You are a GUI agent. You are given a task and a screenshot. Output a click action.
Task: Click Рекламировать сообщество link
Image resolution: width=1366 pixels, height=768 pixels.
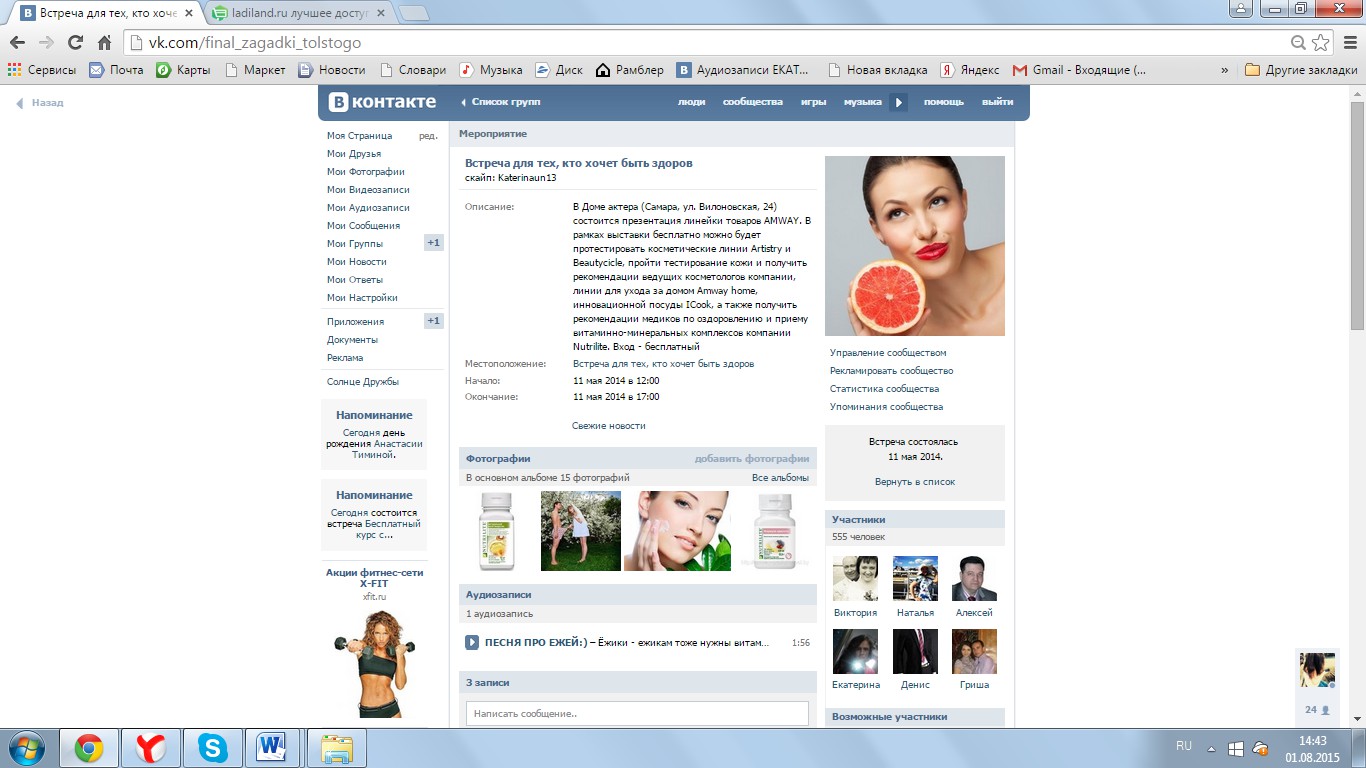click(x=891, y=371)
